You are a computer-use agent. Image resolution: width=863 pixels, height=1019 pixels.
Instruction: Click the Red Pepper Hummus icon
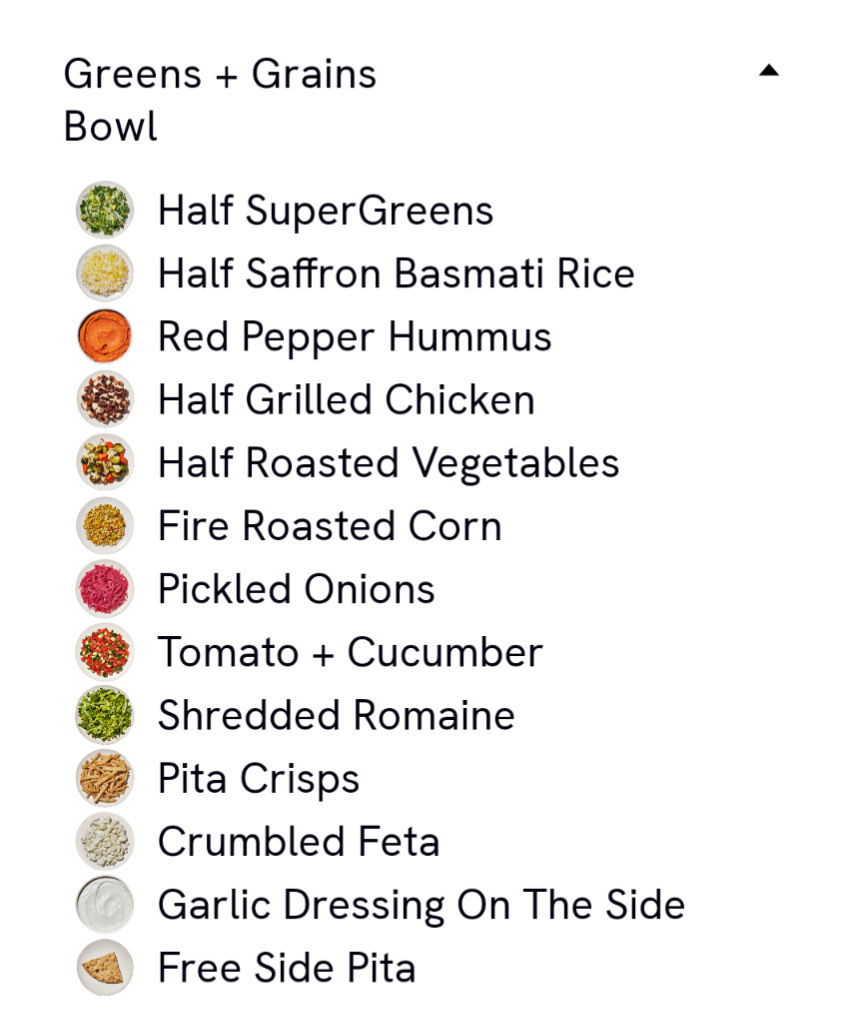(x=105, y=337)
